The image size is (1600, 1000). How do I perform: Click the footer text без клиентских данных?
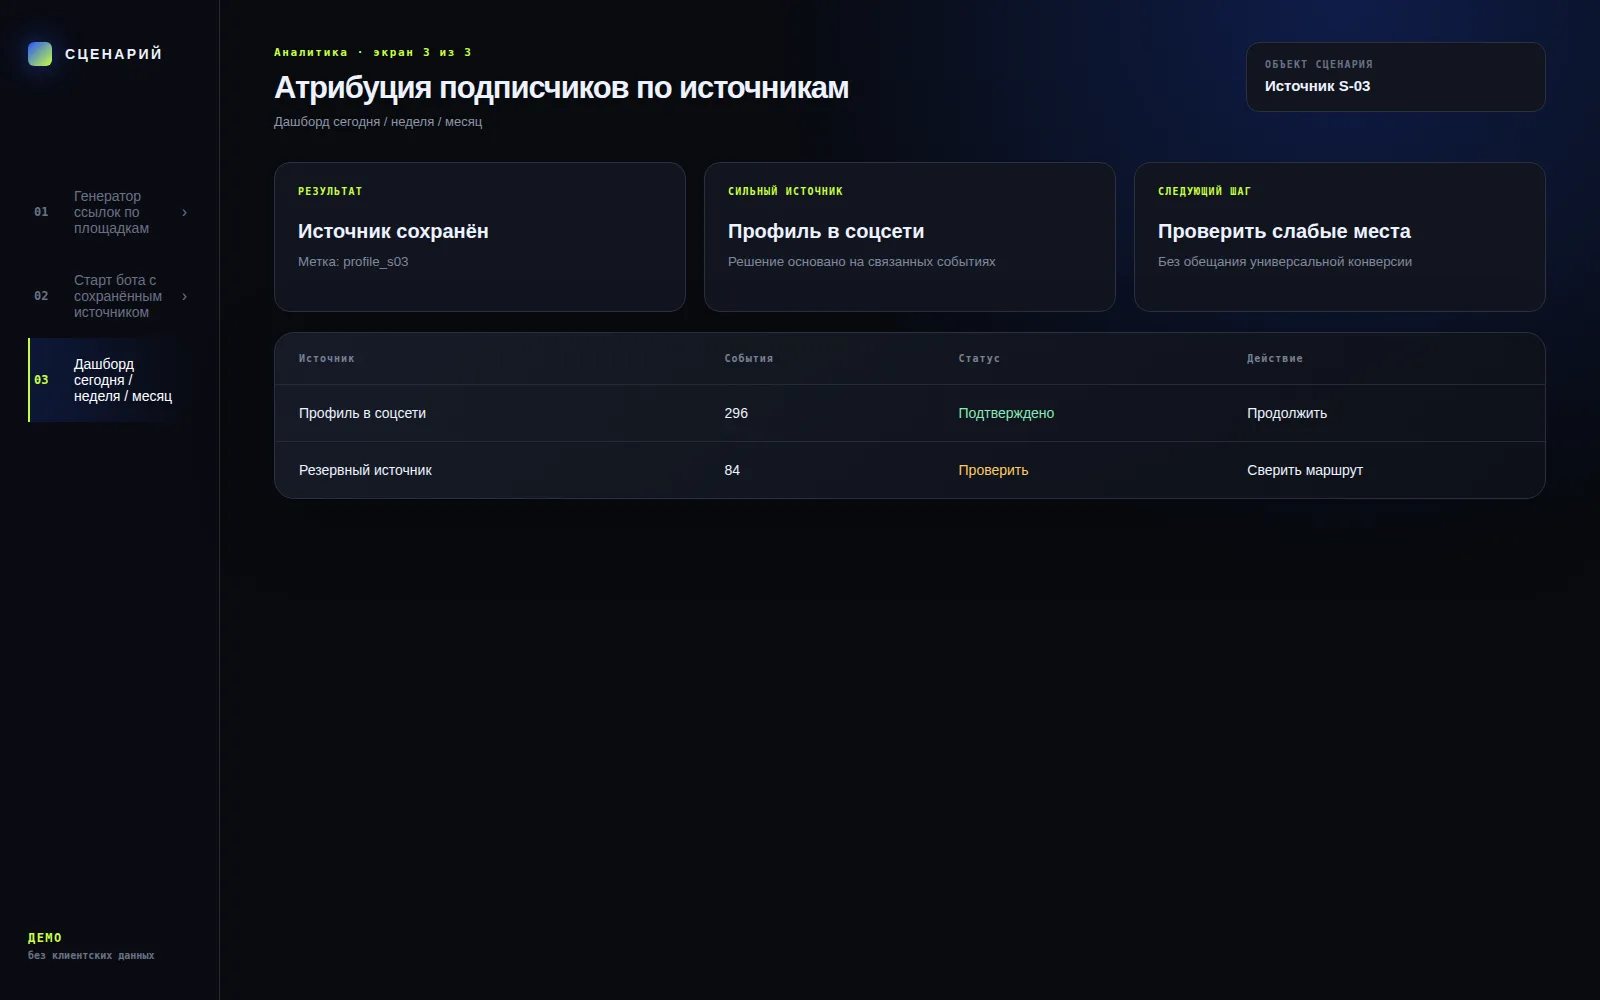point(91,956)
